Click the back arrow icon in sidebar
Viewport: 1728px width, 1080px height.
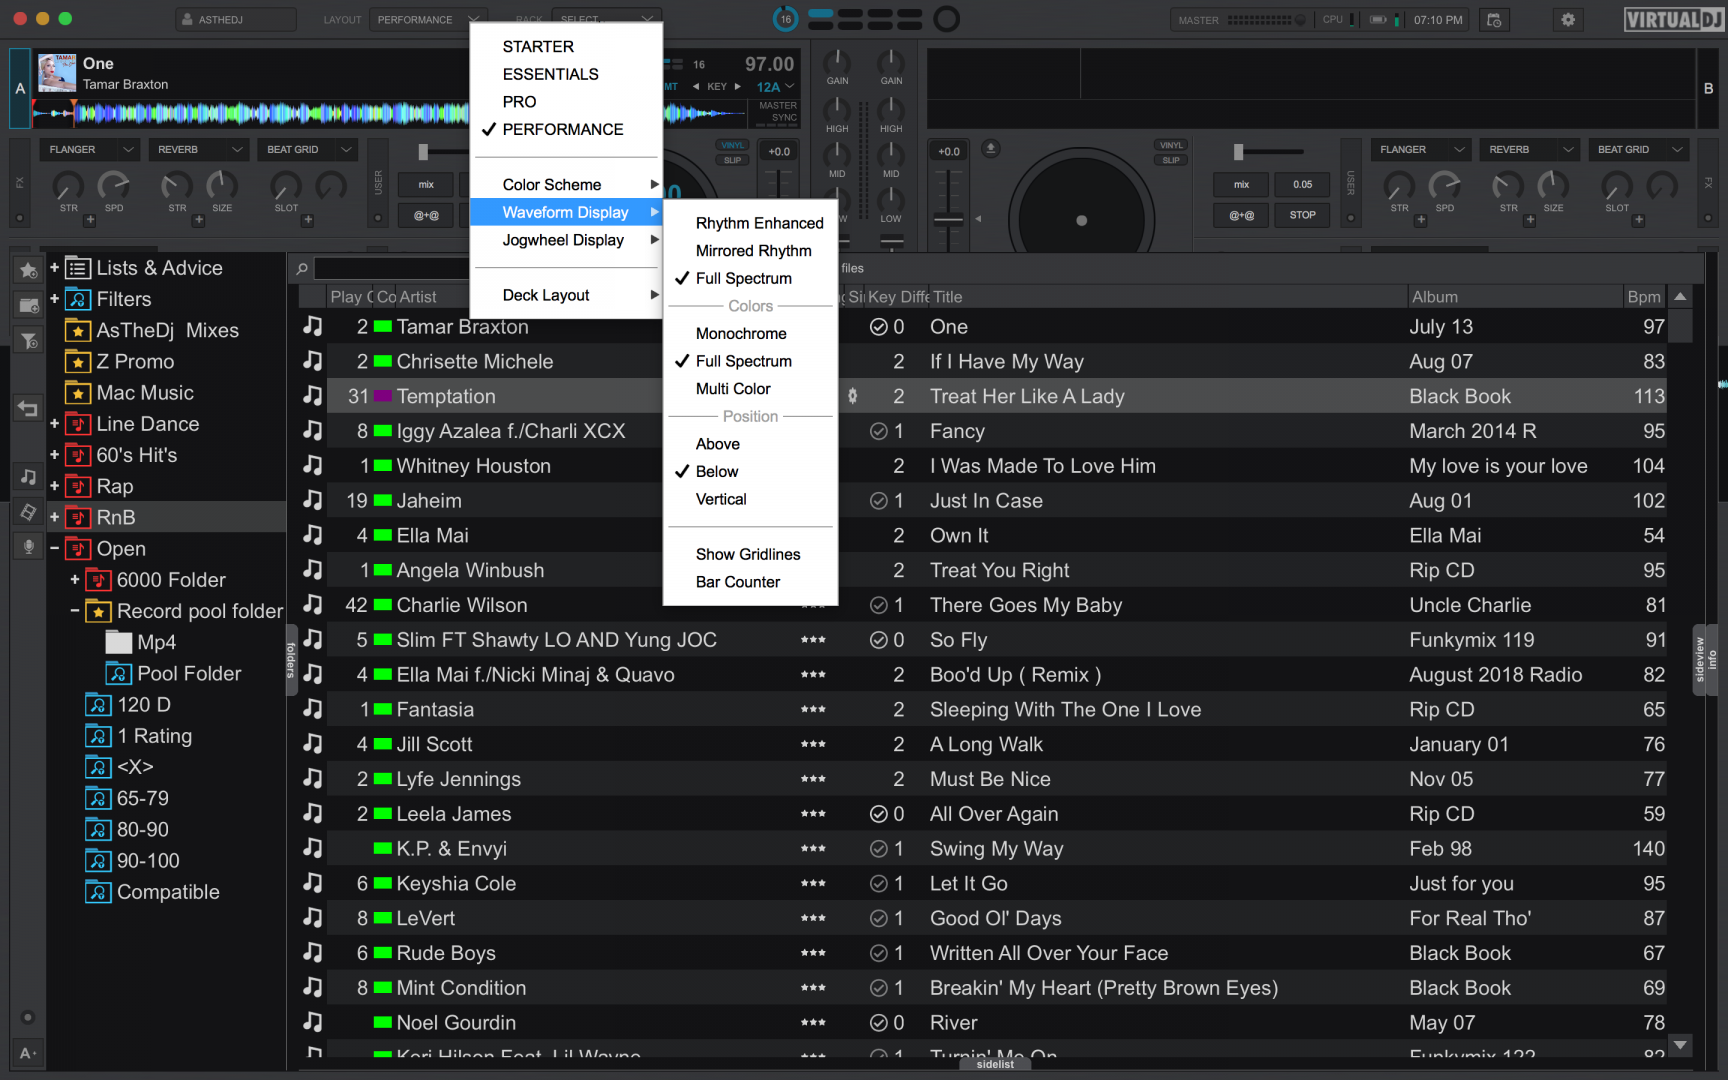point(28,408)
